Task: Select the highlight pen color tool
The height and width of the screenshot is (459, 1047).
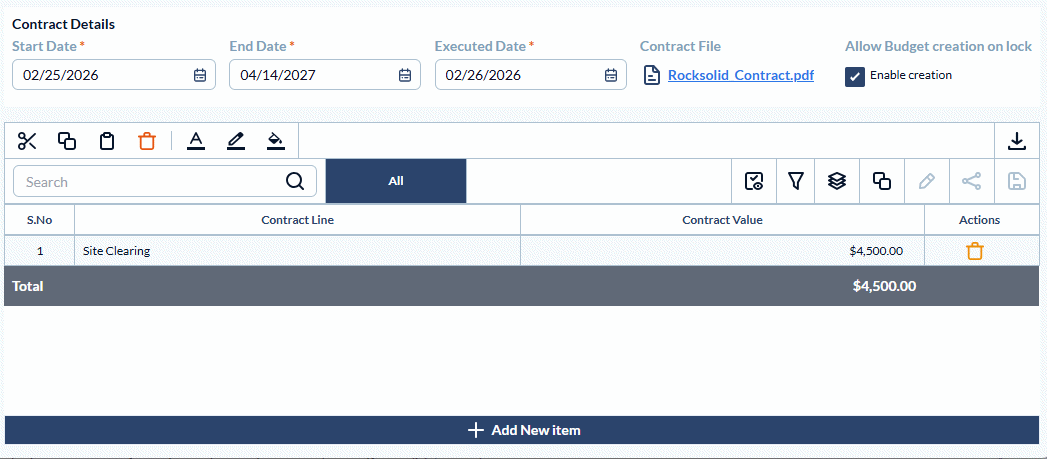Action: (236, 141)
